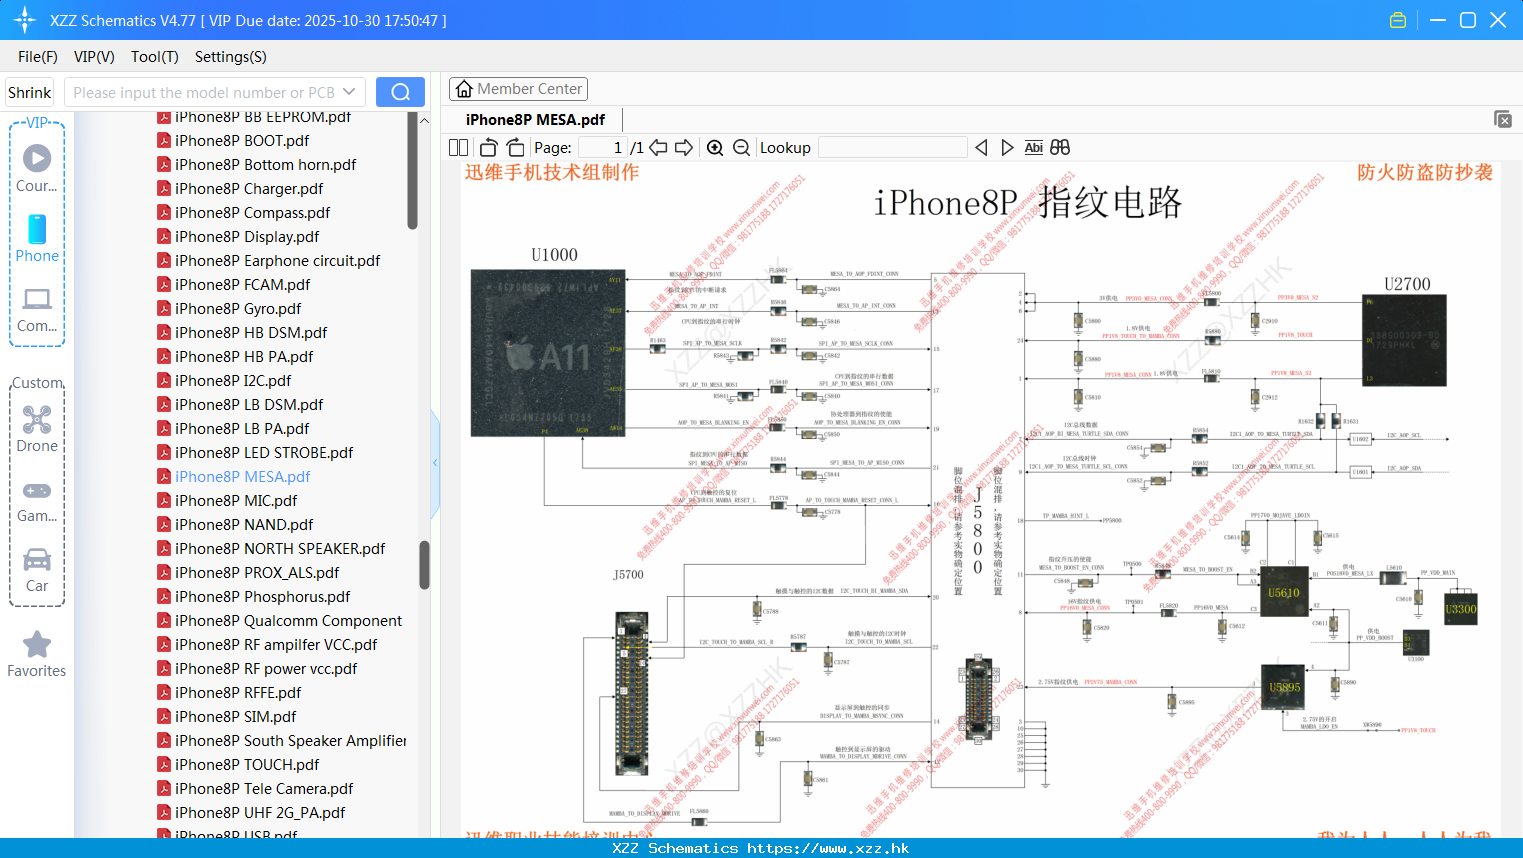Collapse the file list panel handle
Image resolution: width=1523 pixels, height=858 pixels.
(x=435, y=463)
